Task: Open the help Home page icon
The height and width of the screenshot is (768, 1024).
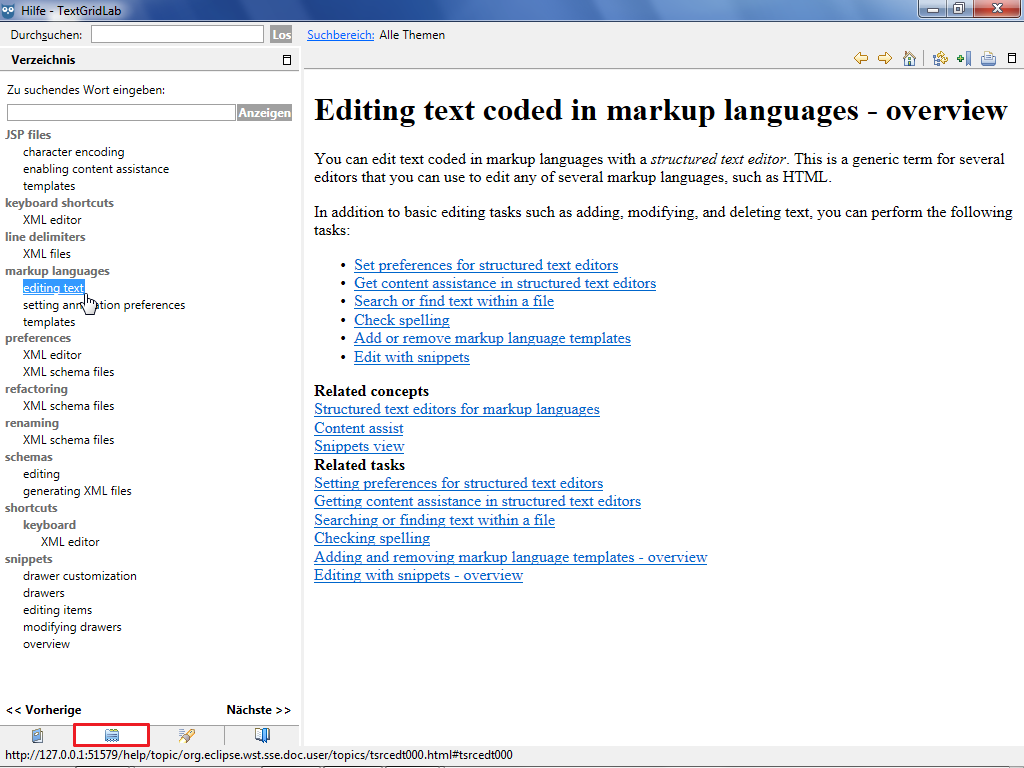Action: click(x=909, y=59)
